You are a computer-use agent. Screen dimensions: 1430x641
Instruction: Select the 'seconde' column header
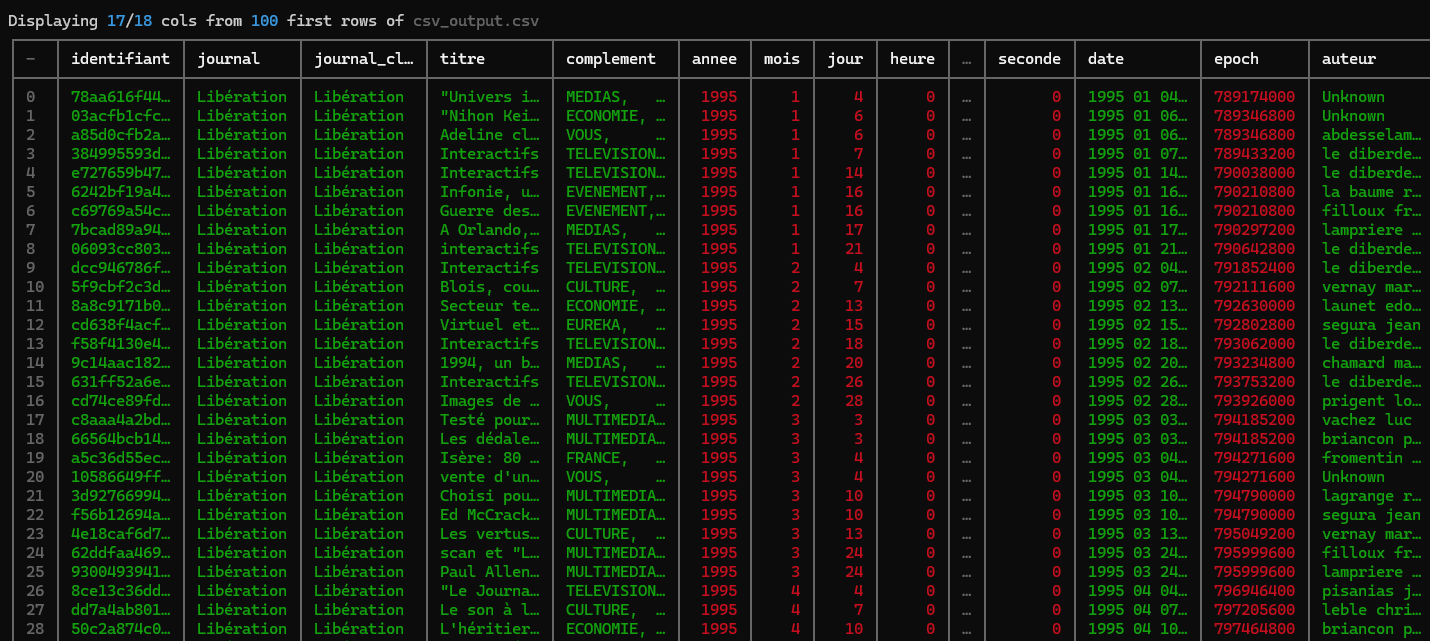[x=1029, y=59]
